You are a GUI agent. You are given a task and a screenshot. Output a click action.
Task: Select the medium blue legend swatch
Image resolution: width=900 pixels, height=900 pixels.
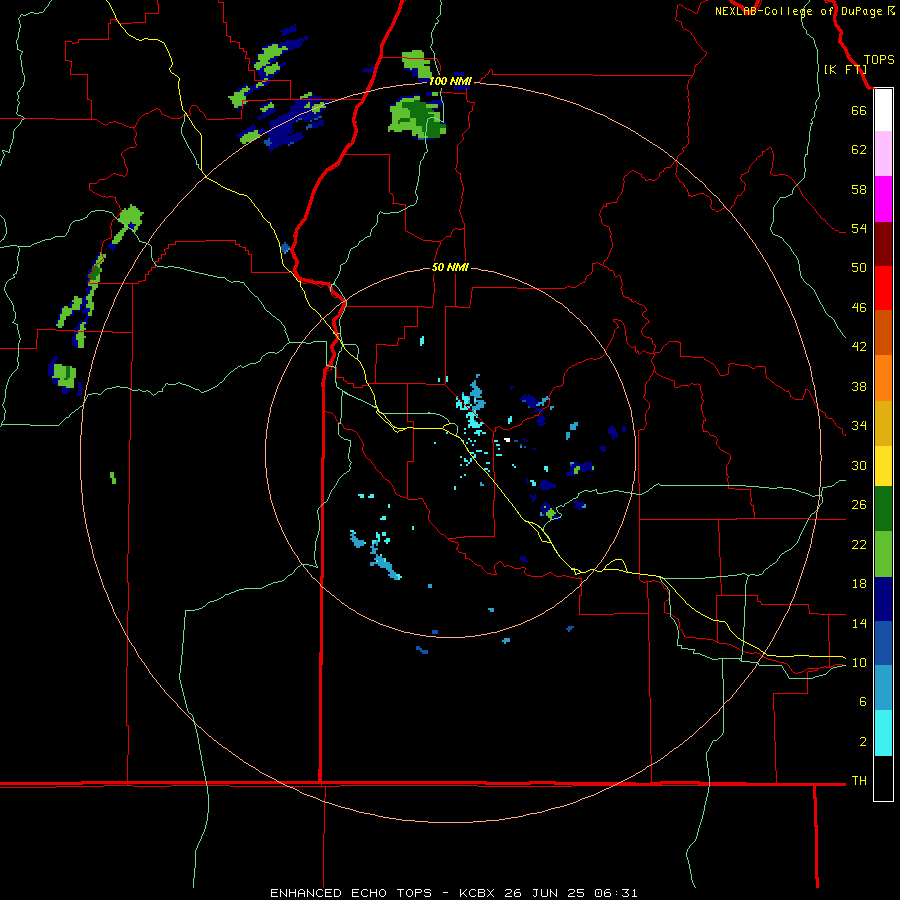pyautogui.click(x=883, y=643)
